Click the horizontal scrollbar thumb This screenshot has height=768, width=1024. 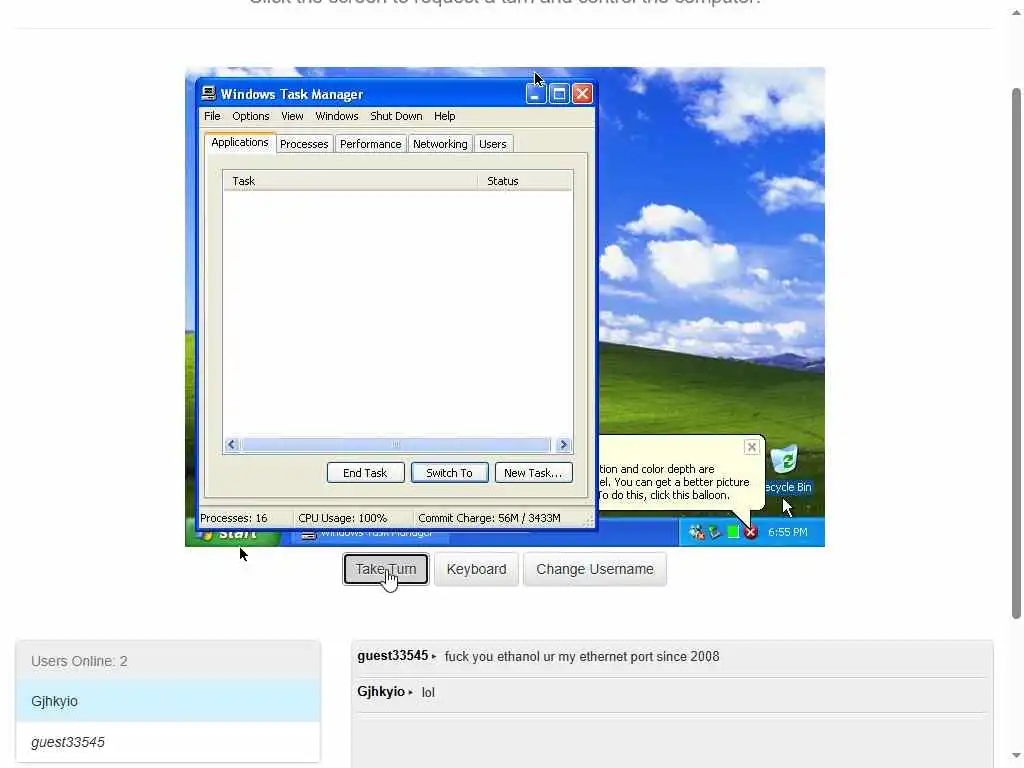click(x=395, y=445)
